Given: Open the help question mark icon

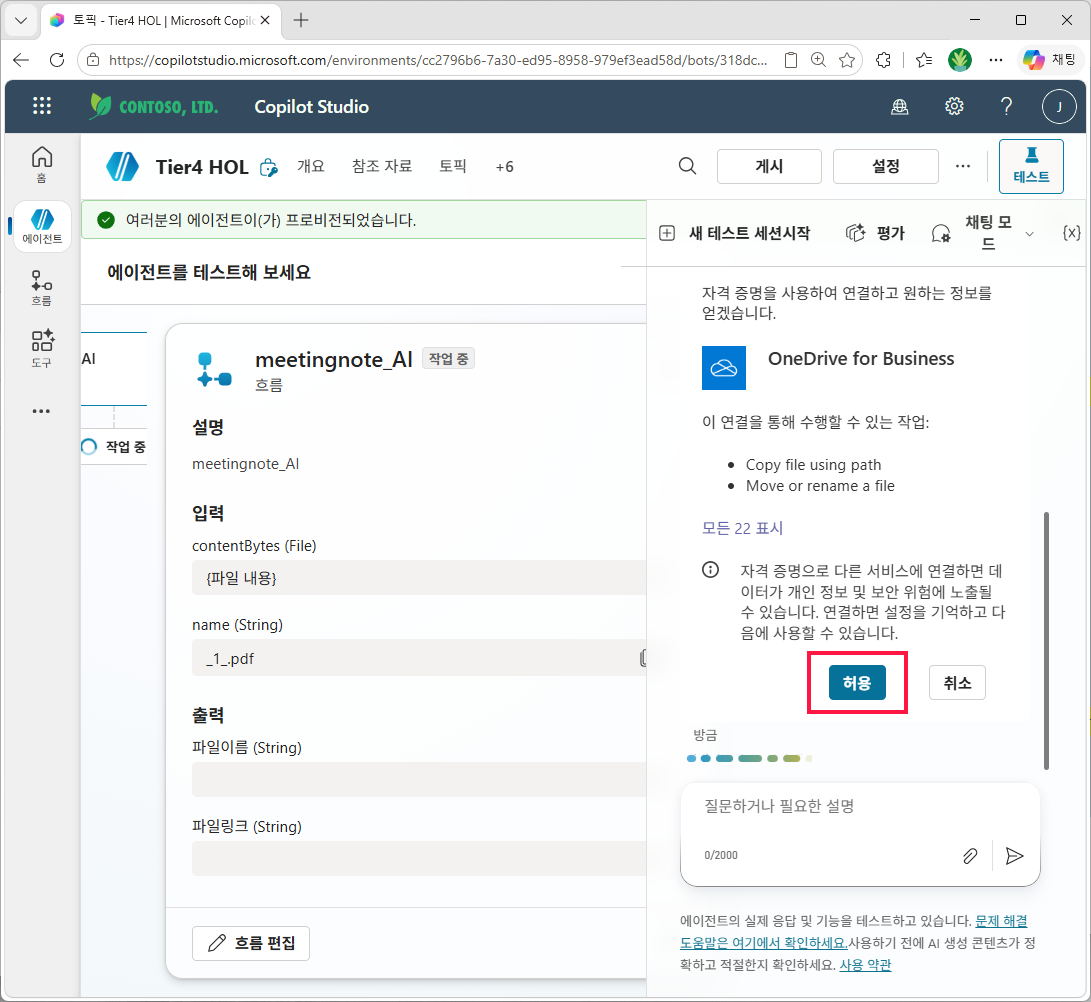Looking at the screenshot, I should pos(1006,106).
